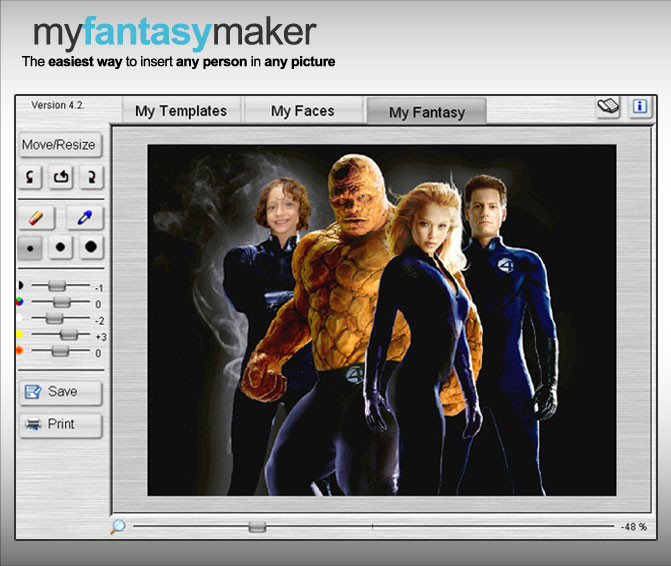Image resolution: width=671 pixels, height=566 pixels.
Task: Click the rotate left arrow icon
Action: pos(30,177)
